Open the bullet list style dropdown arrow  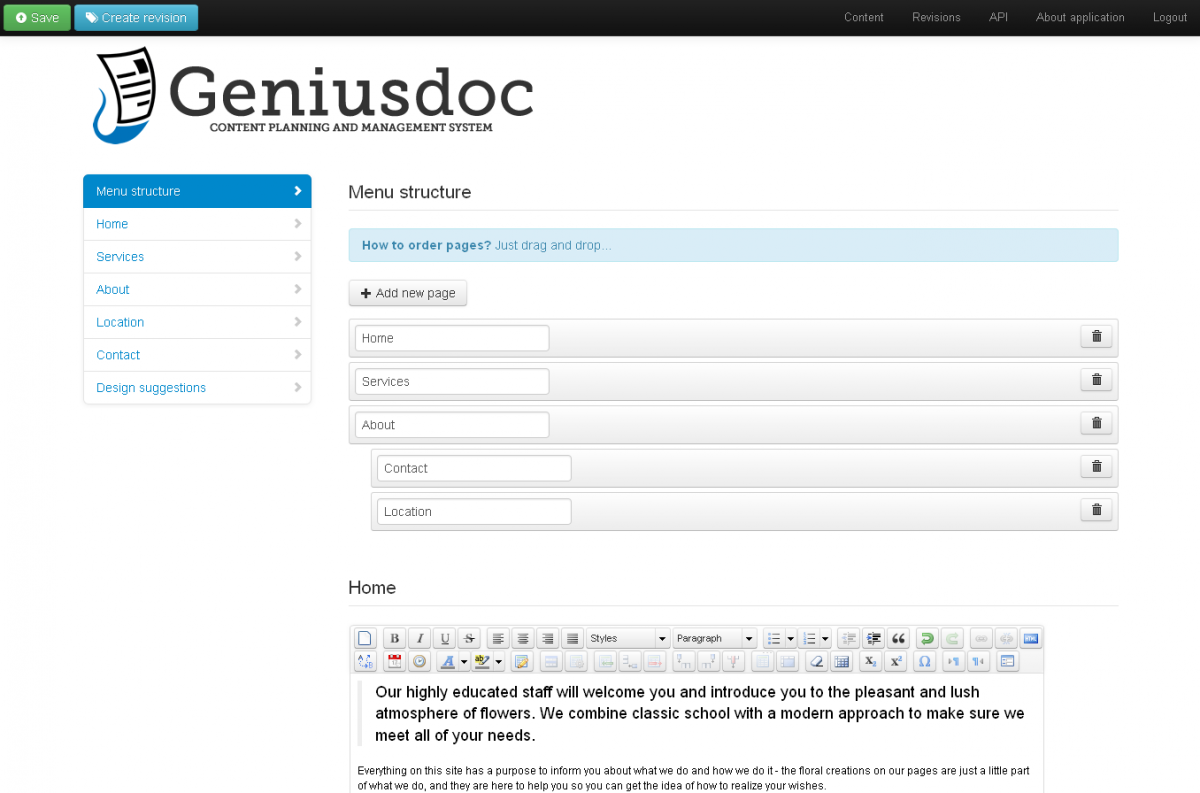(791, 639)
